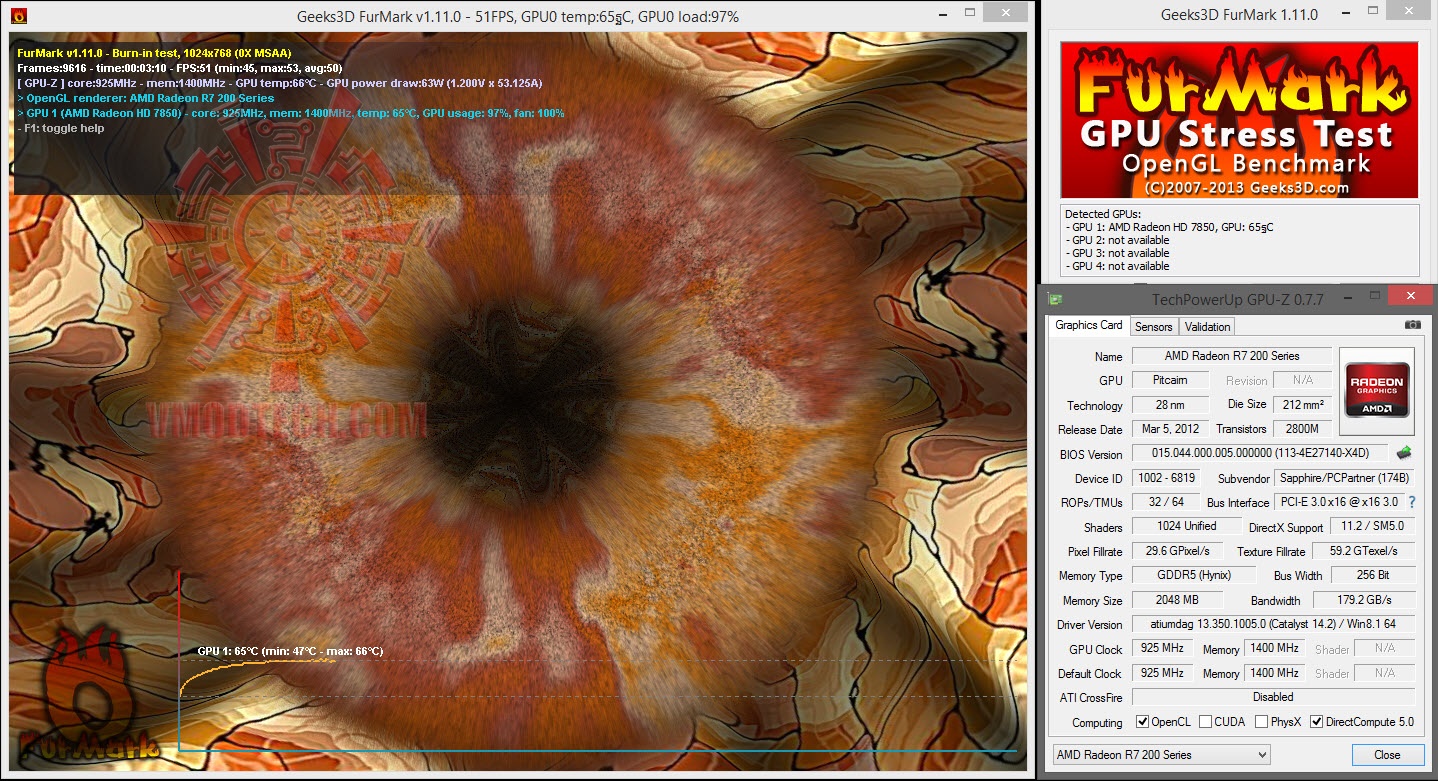
Task: Click the 'OpenGL renderer: AMD Radeon R7' overlay line
Action: tap(146, 98)
